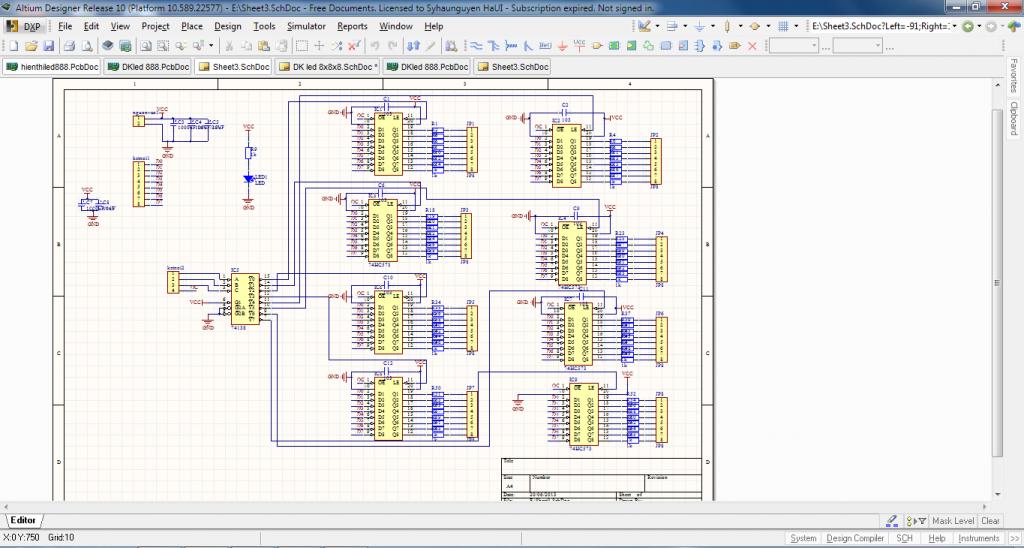Open the Design Compiler panel button

pyautogui.click(x=854, y=539)
